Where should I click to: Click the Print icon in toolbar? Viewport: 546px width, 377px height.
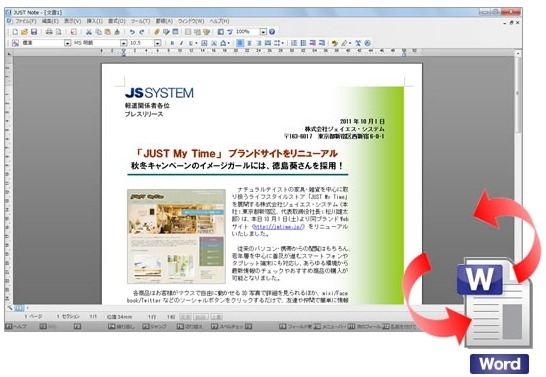[49, 32]
